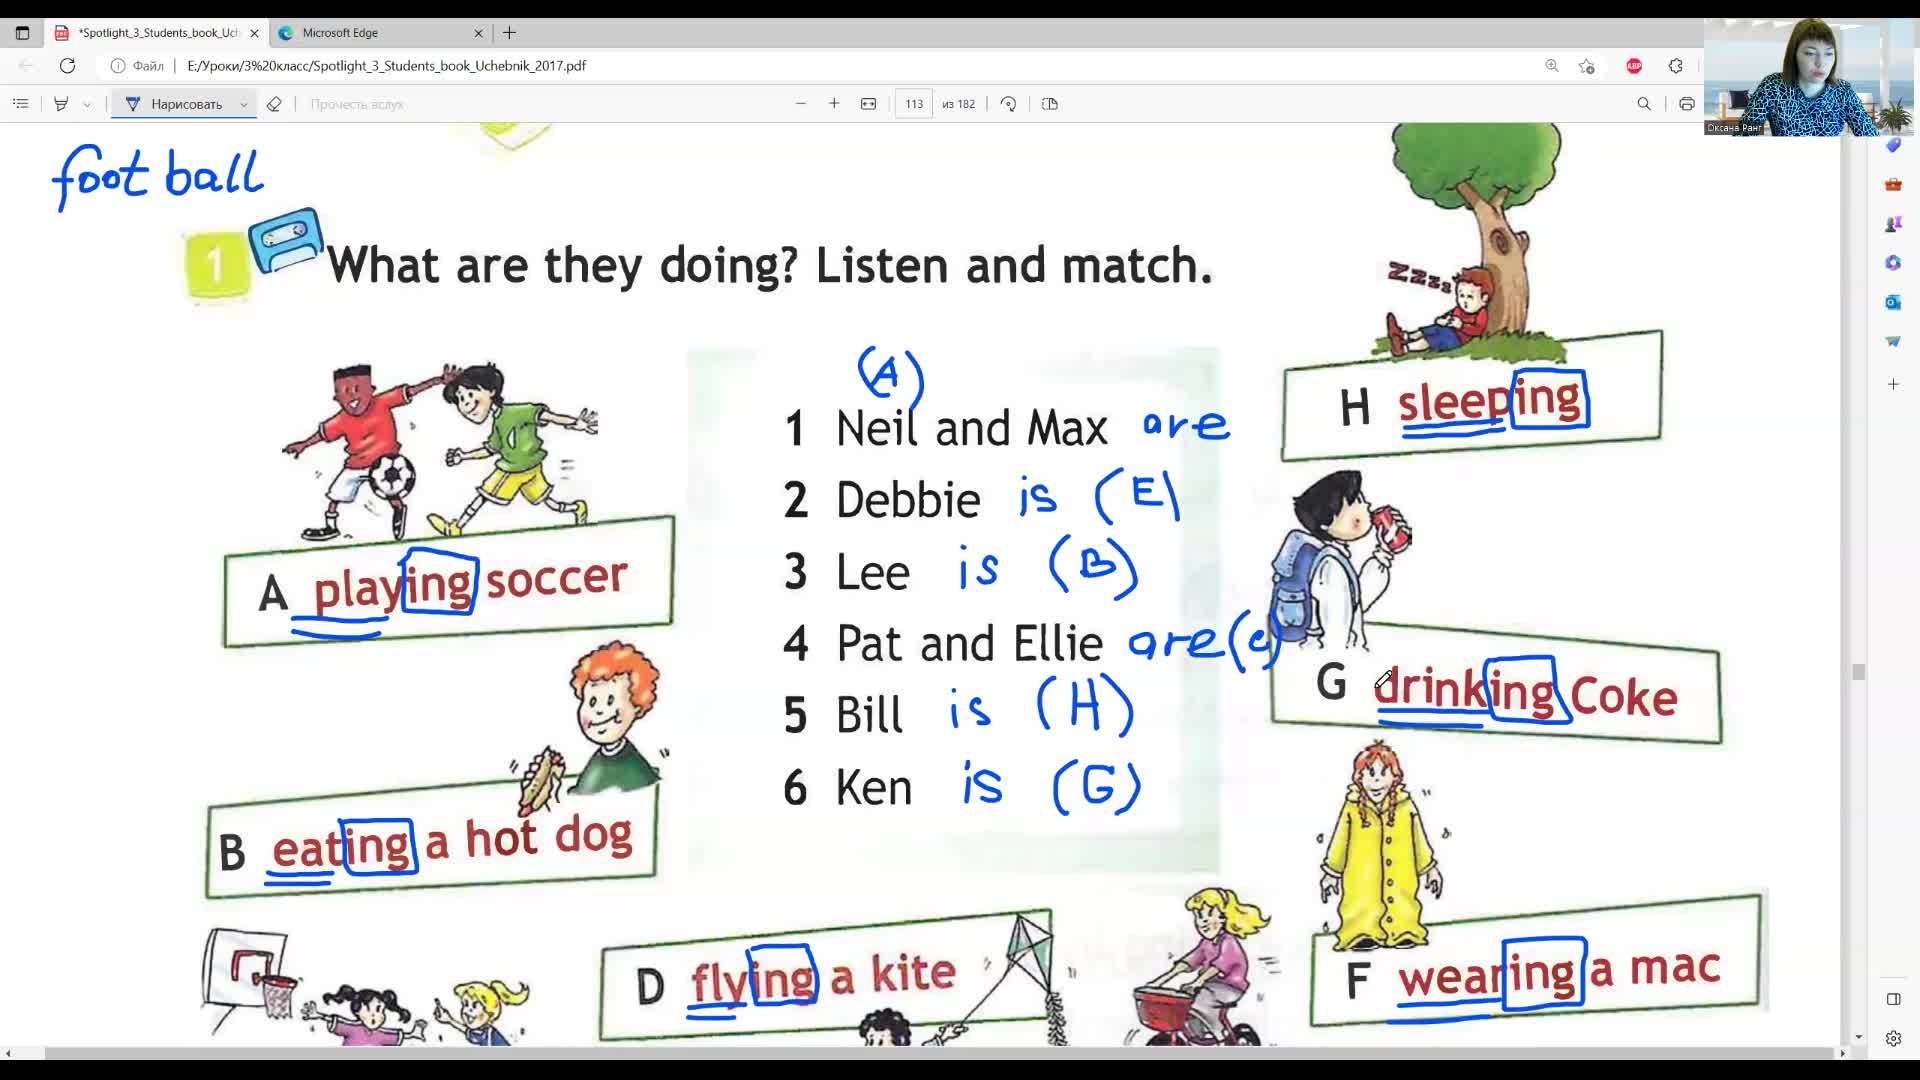Click the Erase annotations icon
The image size is (1920, 1080).
(x=273, y=104)
